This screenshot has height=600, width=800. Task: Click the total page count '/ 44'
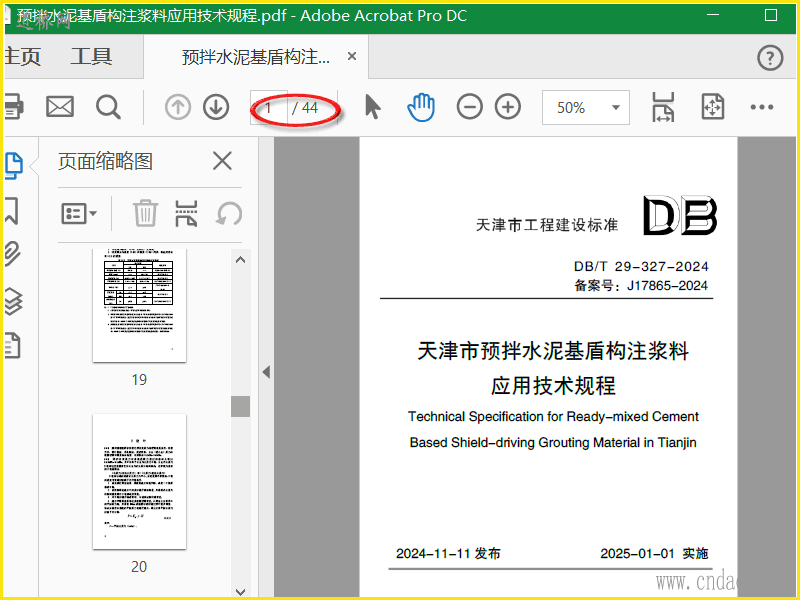305,108
